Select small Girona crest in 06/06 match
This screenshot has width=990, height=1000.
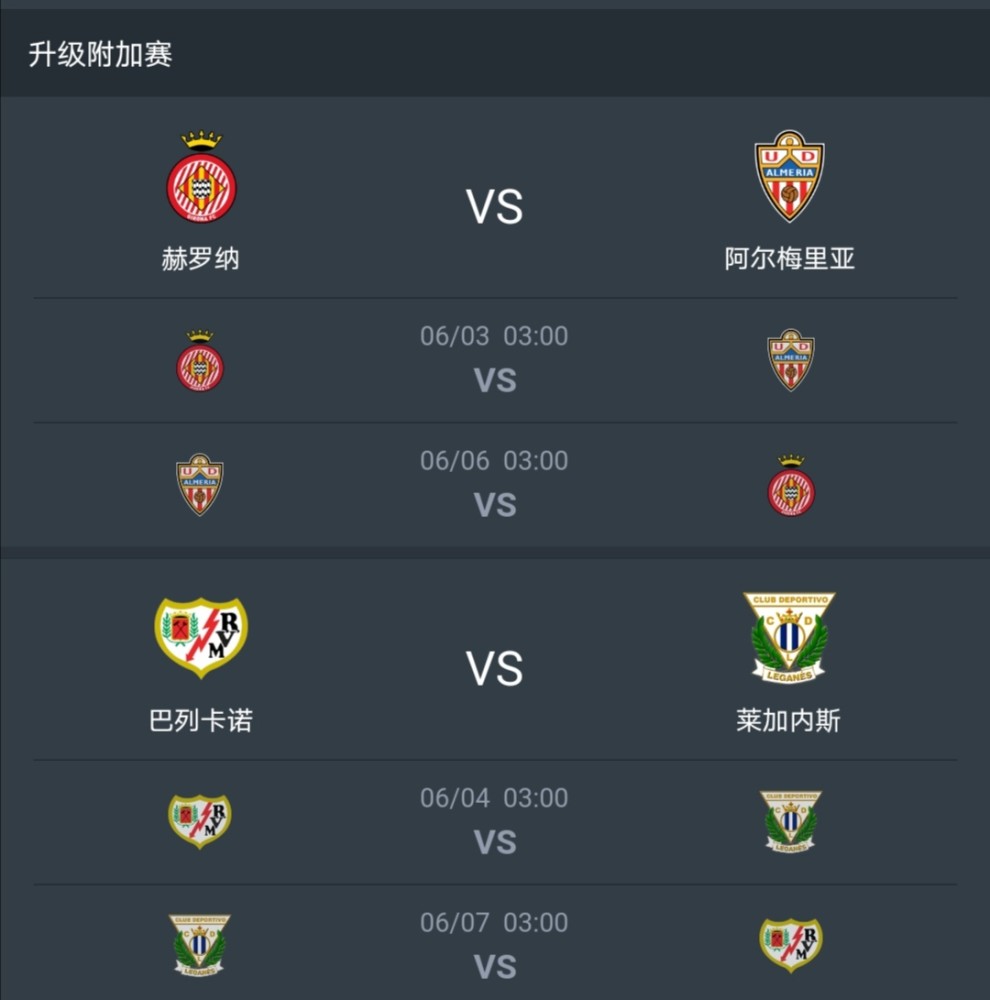point(790,485)
